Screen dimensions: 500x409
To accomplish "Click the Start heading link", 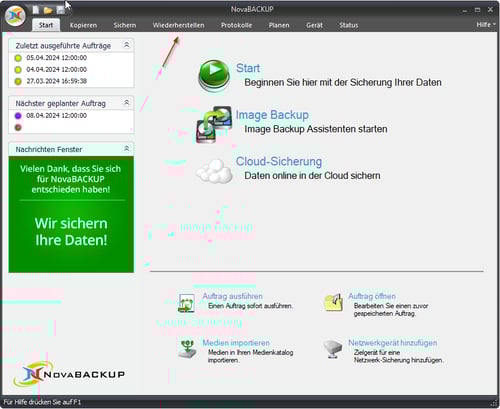I will click(x=248, y=68).
